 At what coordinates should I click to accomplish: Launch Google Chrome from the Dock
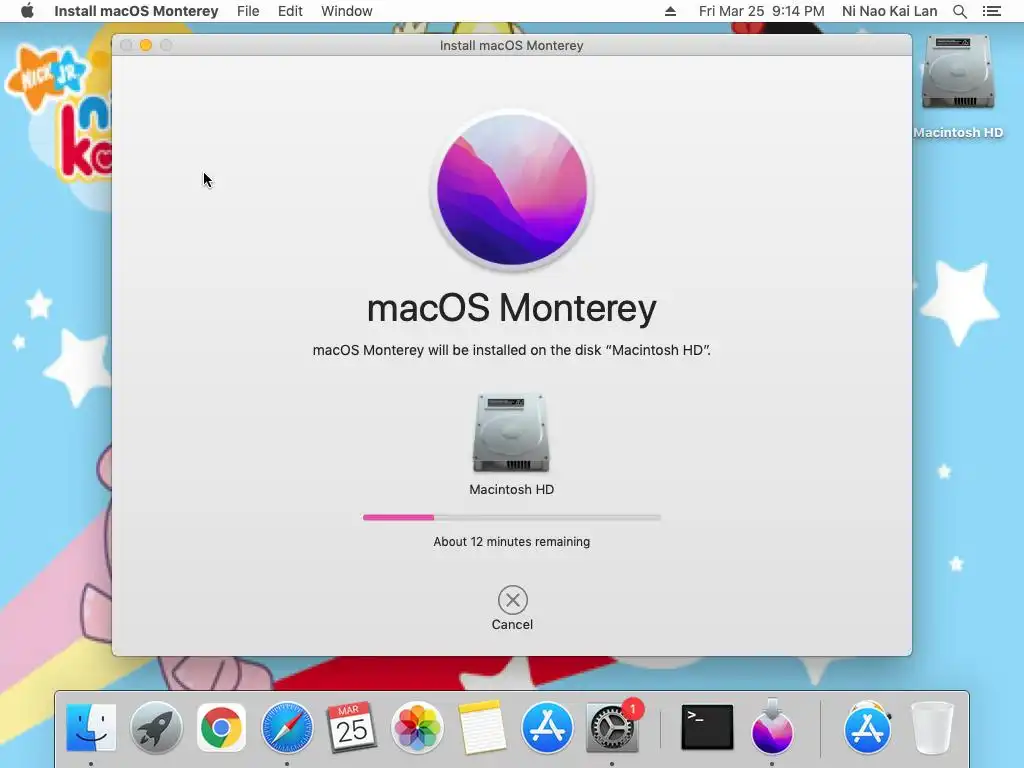pos(221,728)
